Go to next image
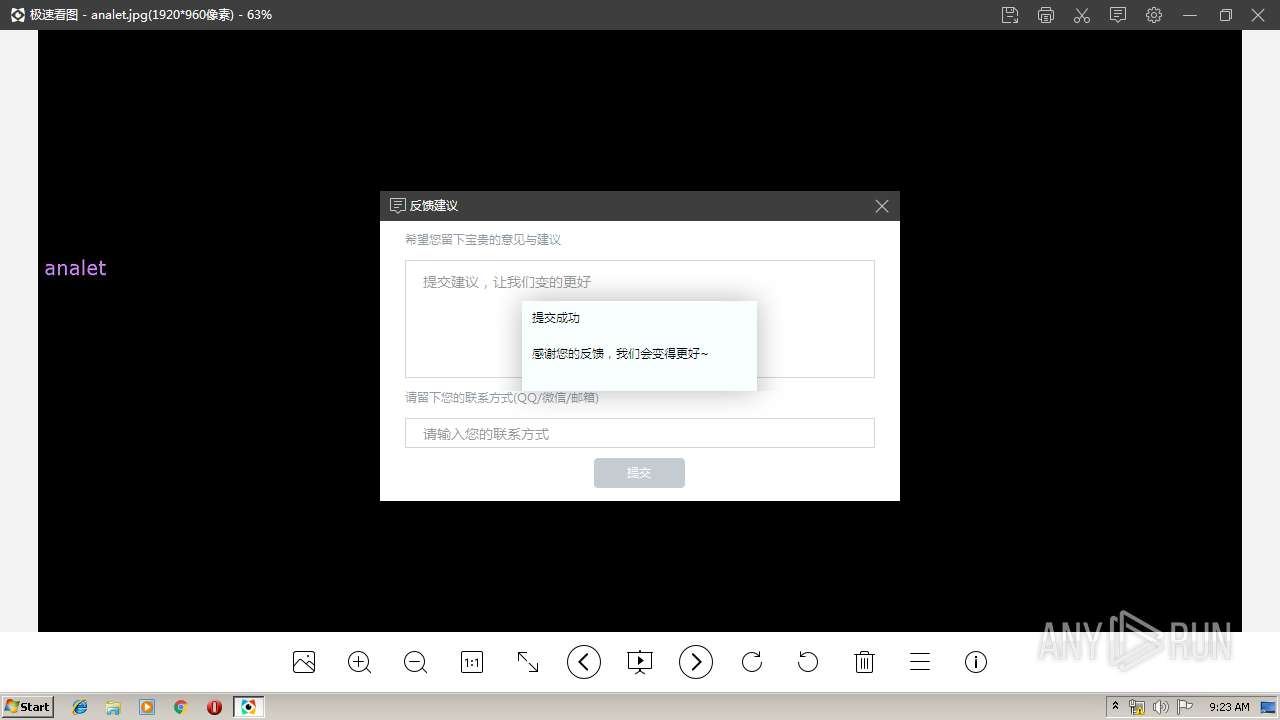1280x720 pixels. 696,662
